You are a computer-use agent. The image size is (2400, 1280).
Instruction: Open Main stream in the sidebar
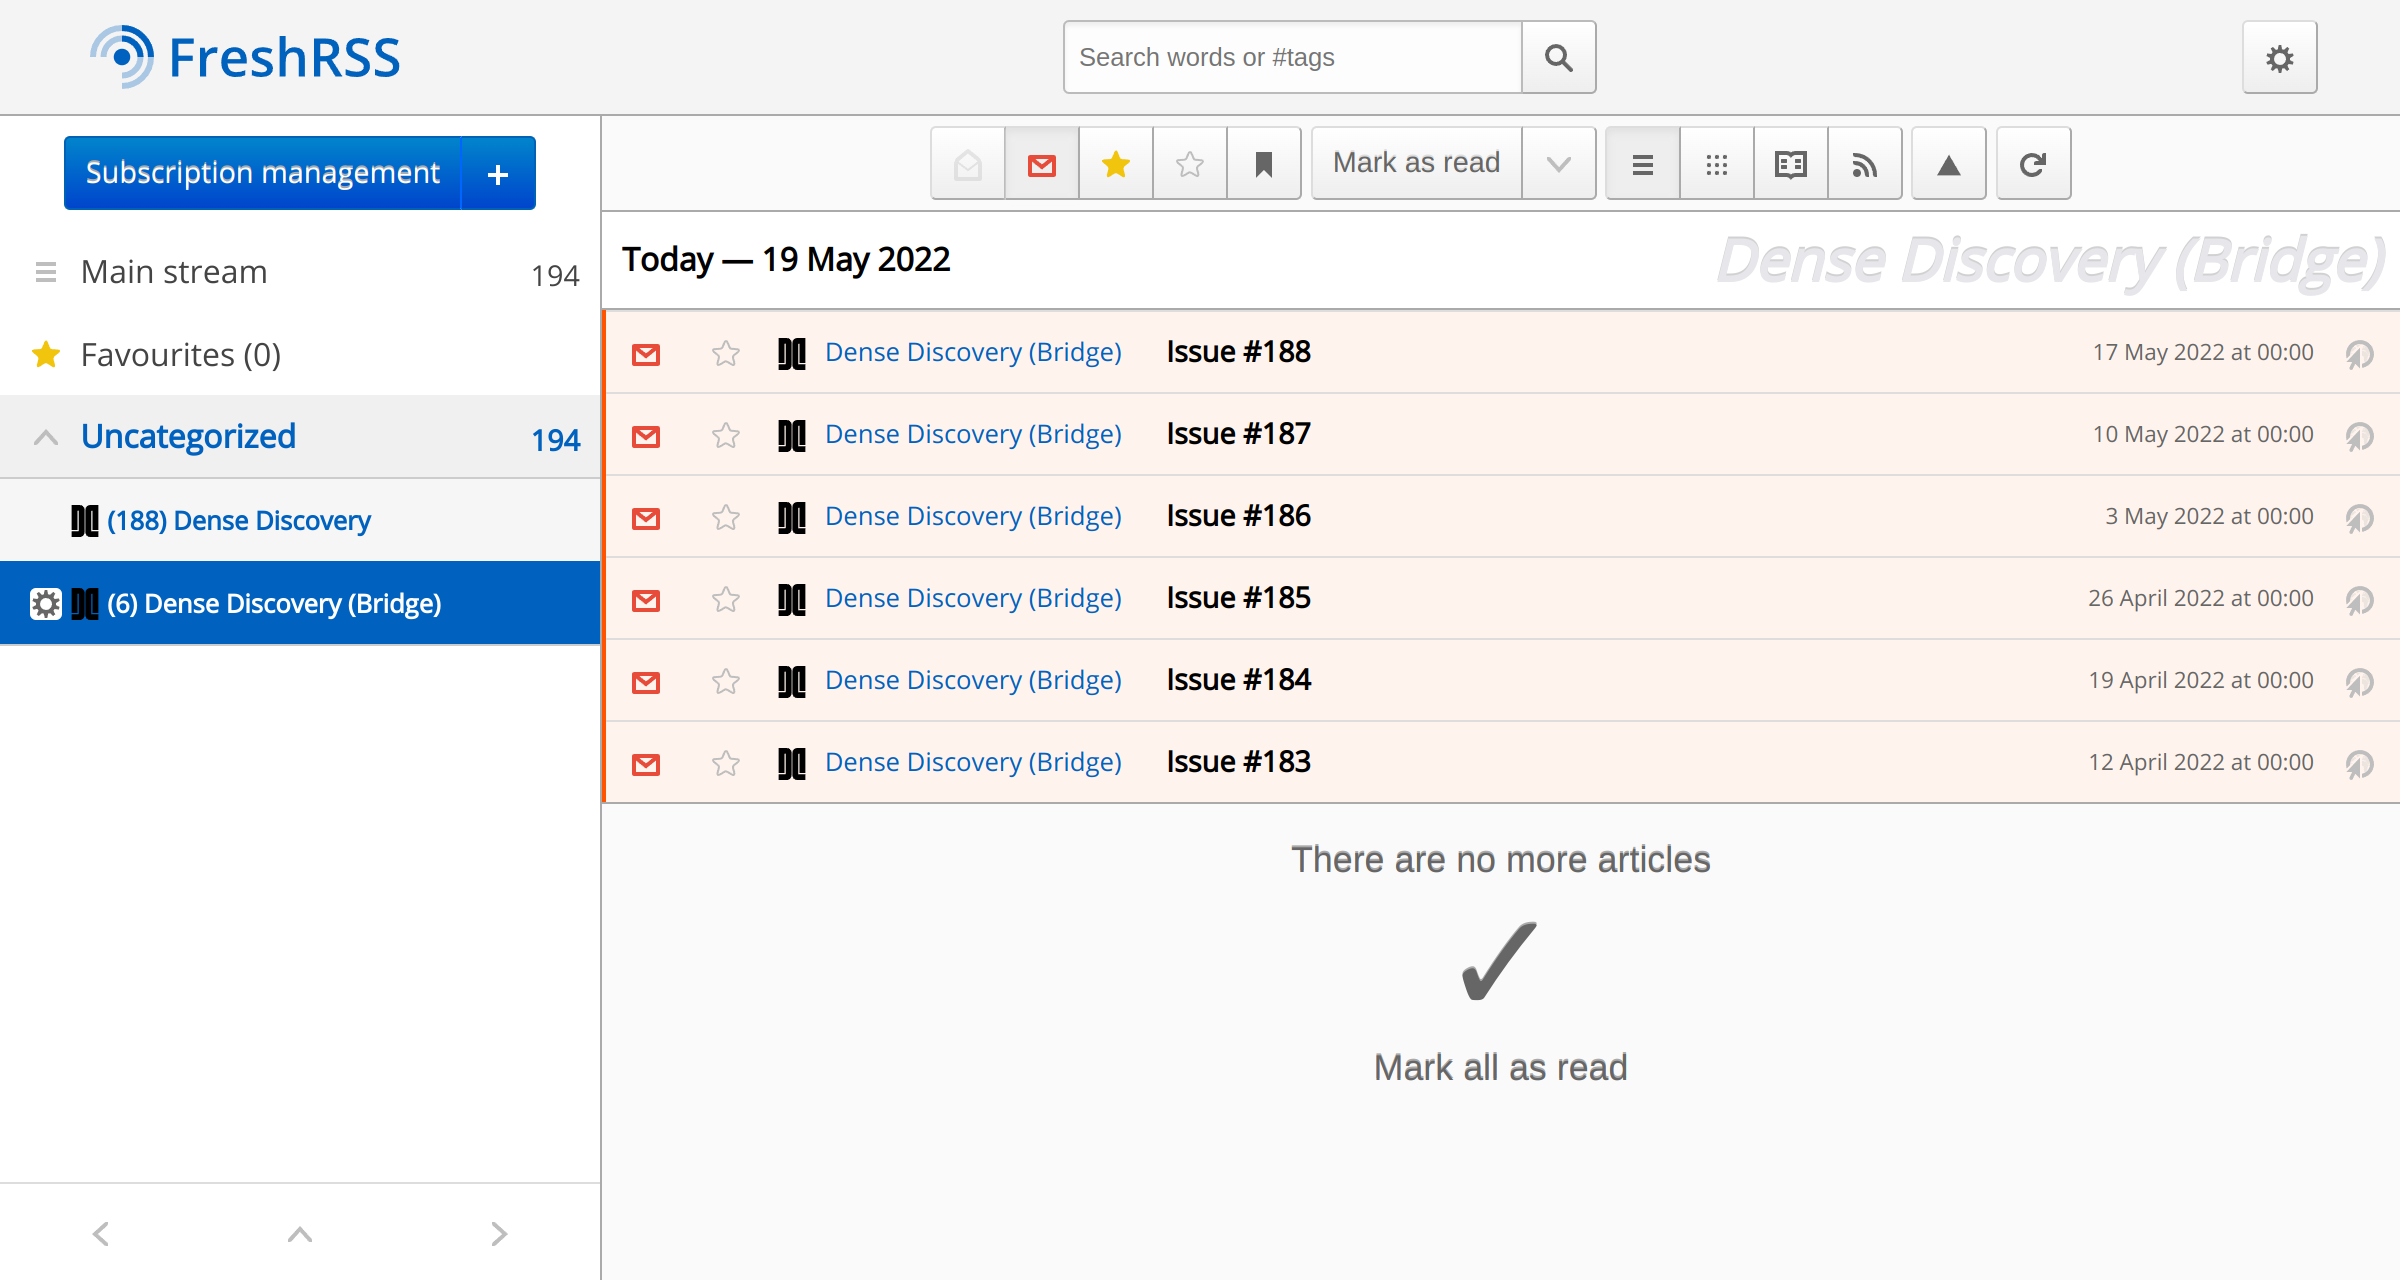174,272
